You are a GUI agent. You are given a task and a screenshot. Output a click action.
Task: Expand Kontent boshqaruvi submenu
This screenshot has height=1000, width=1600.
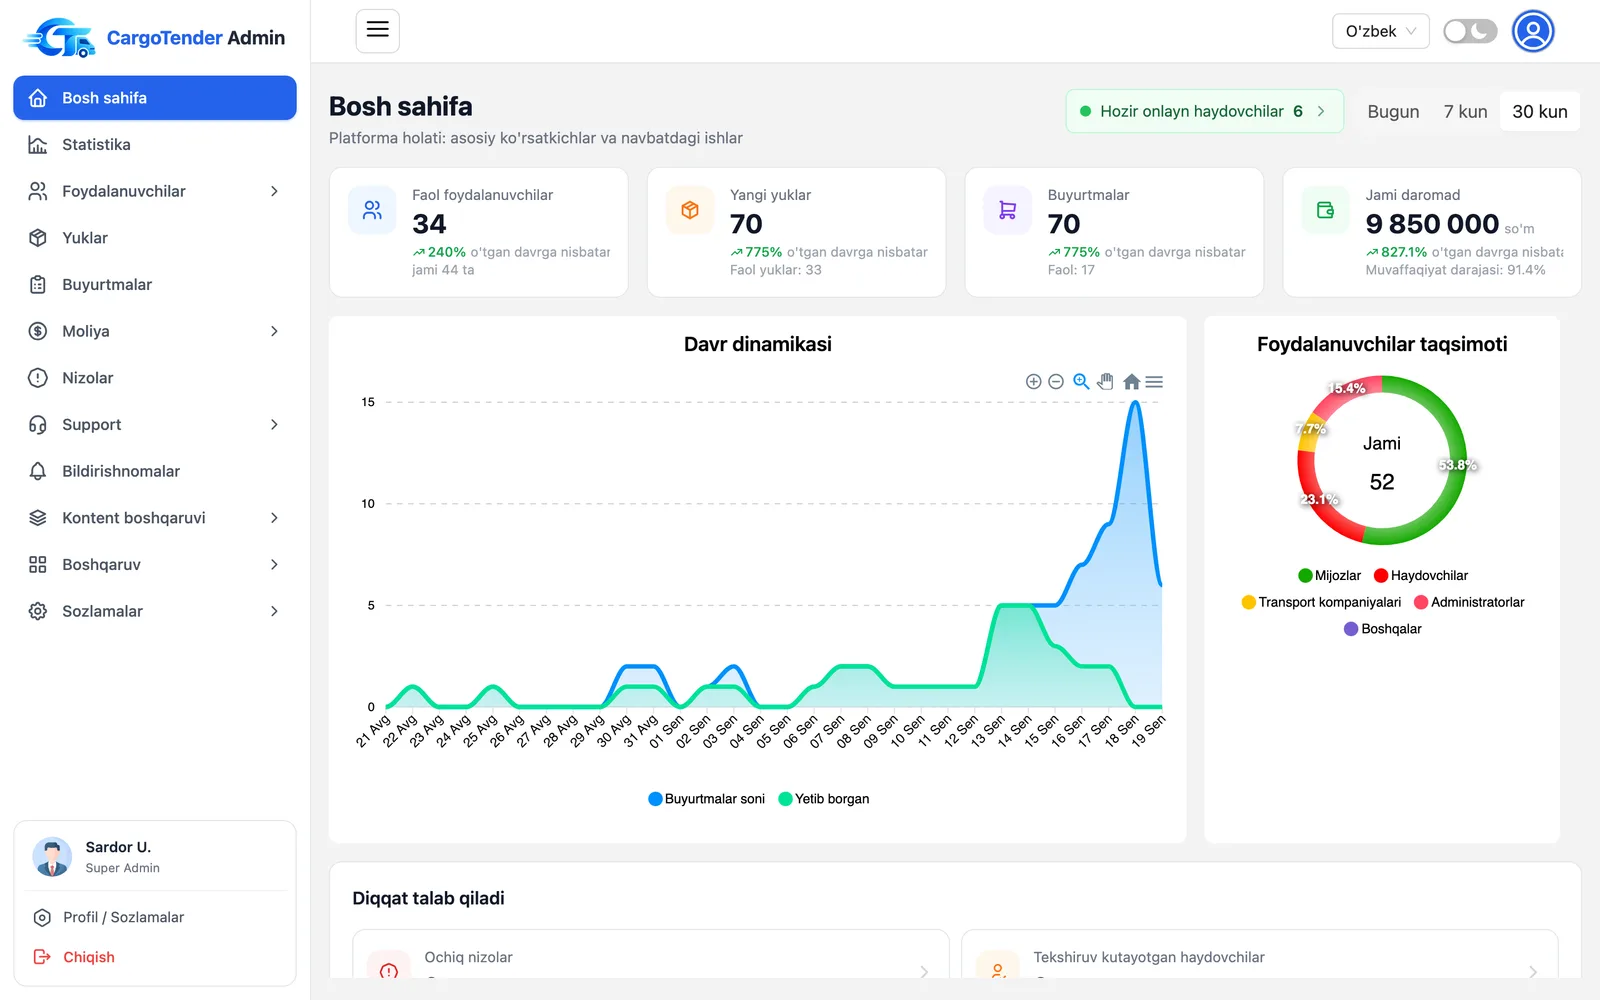click(x=155, y=518)
